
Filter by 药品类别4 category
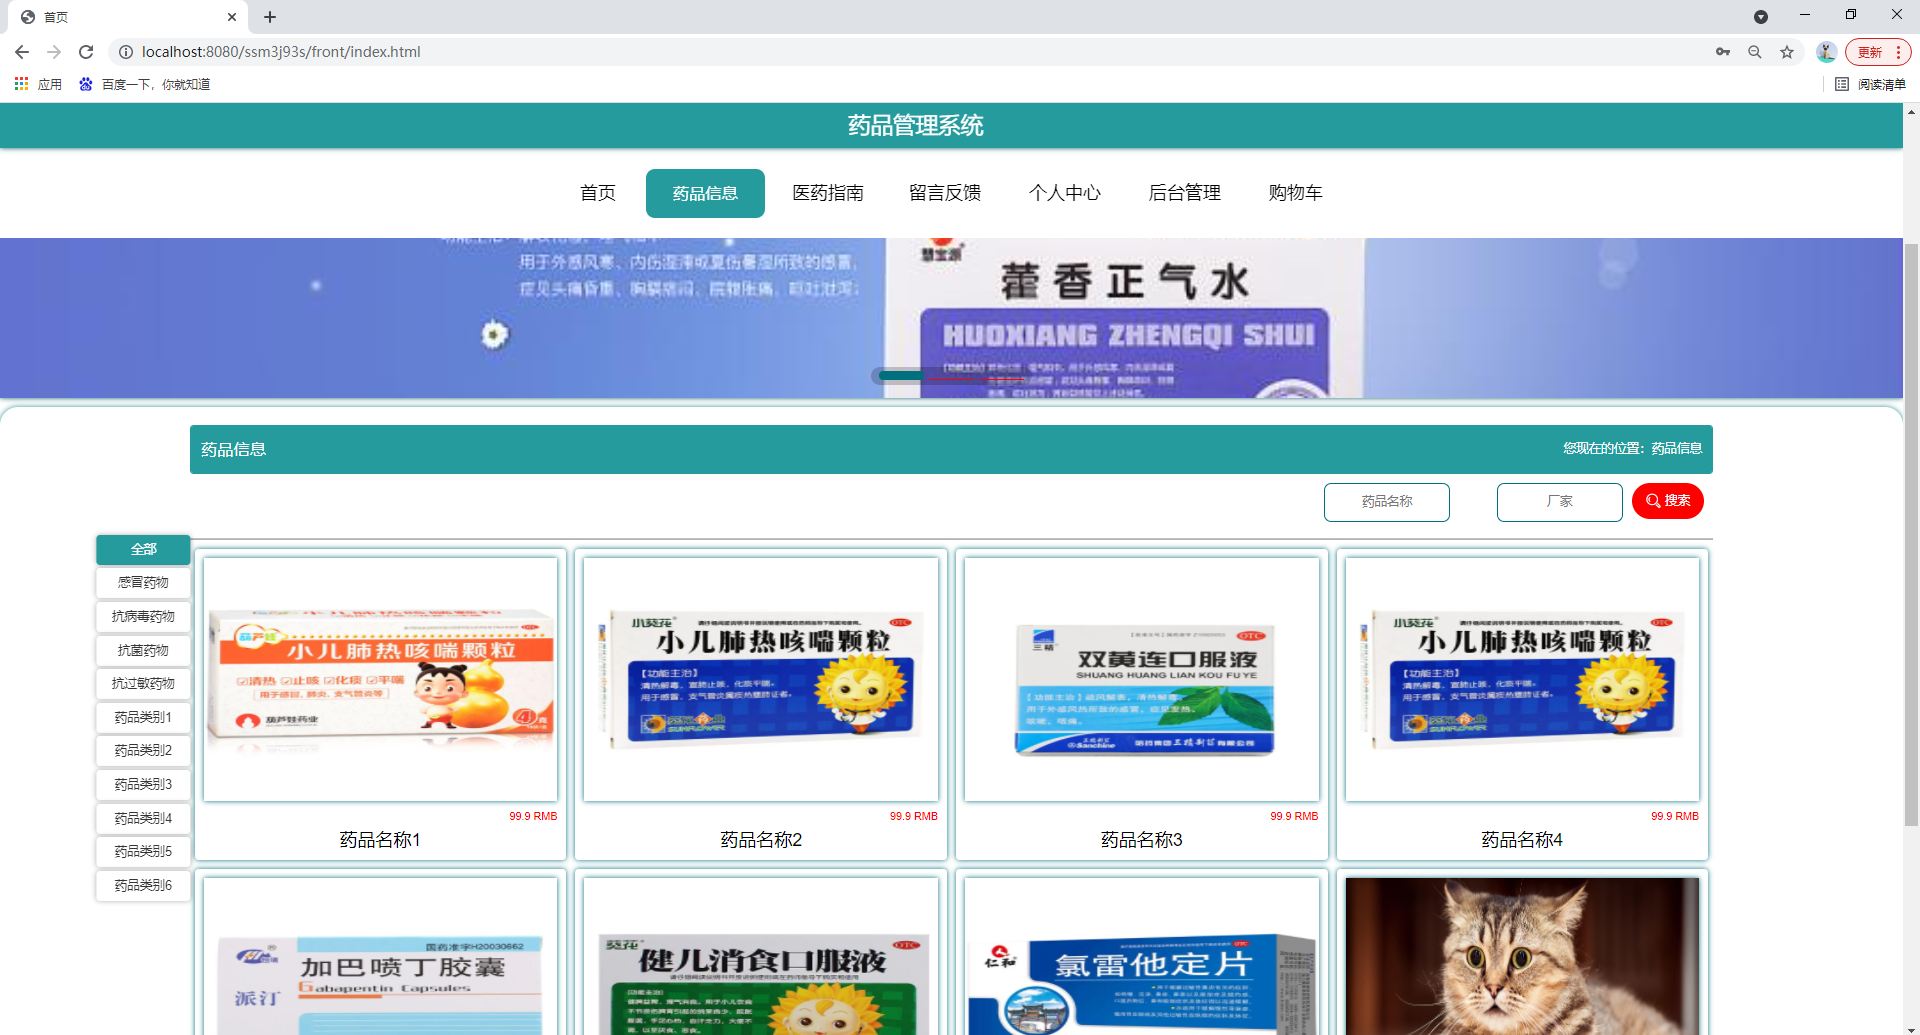coord(143,818)
